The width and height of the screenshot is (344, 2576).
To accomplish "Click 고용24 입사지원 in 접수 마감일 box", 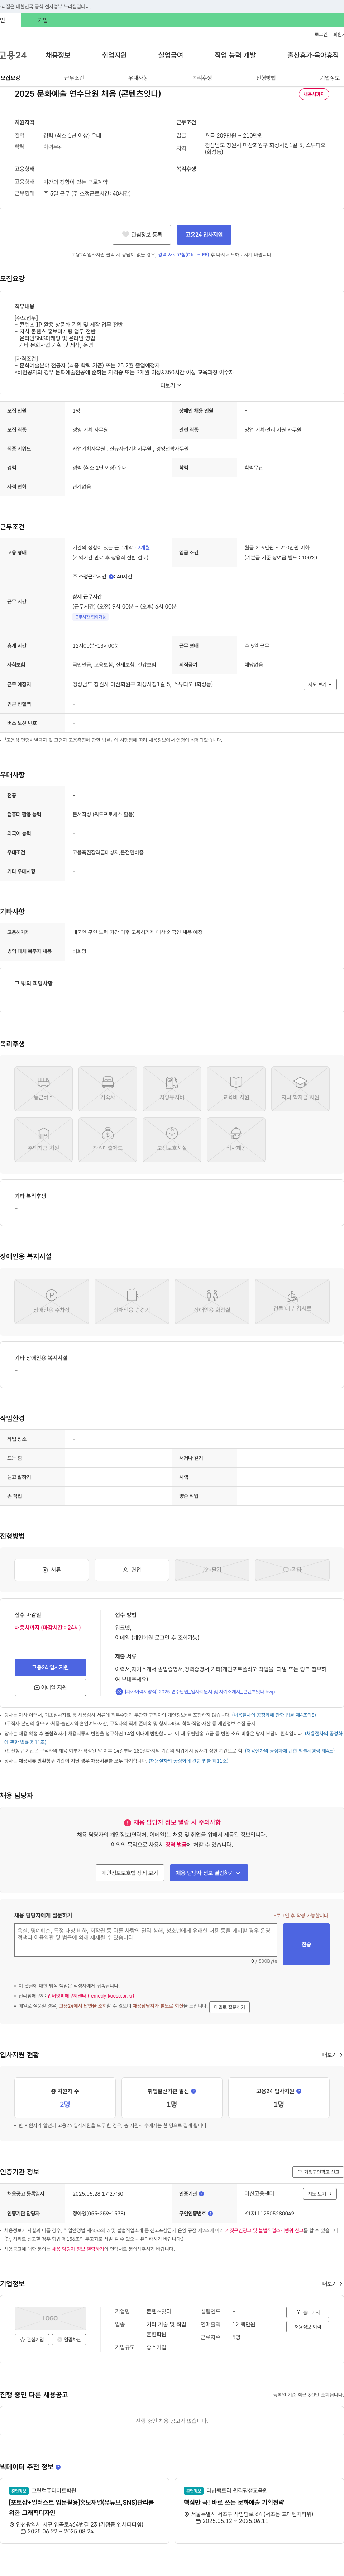I will coord(50,1667).
